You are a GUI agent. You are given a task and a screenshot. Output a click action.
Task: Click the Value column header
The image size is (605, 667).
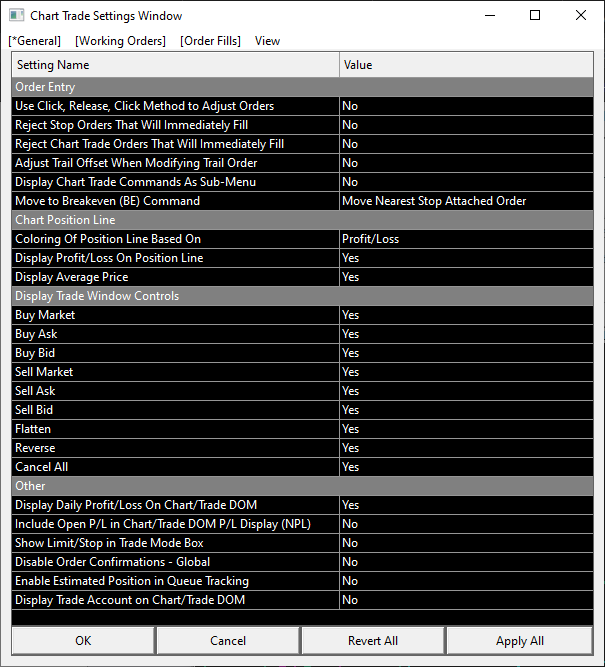pos(466,65)
